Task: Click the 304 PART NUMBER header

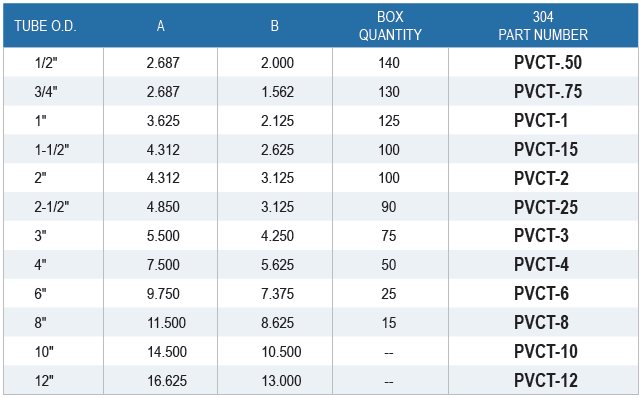Action: coord(543,26)
